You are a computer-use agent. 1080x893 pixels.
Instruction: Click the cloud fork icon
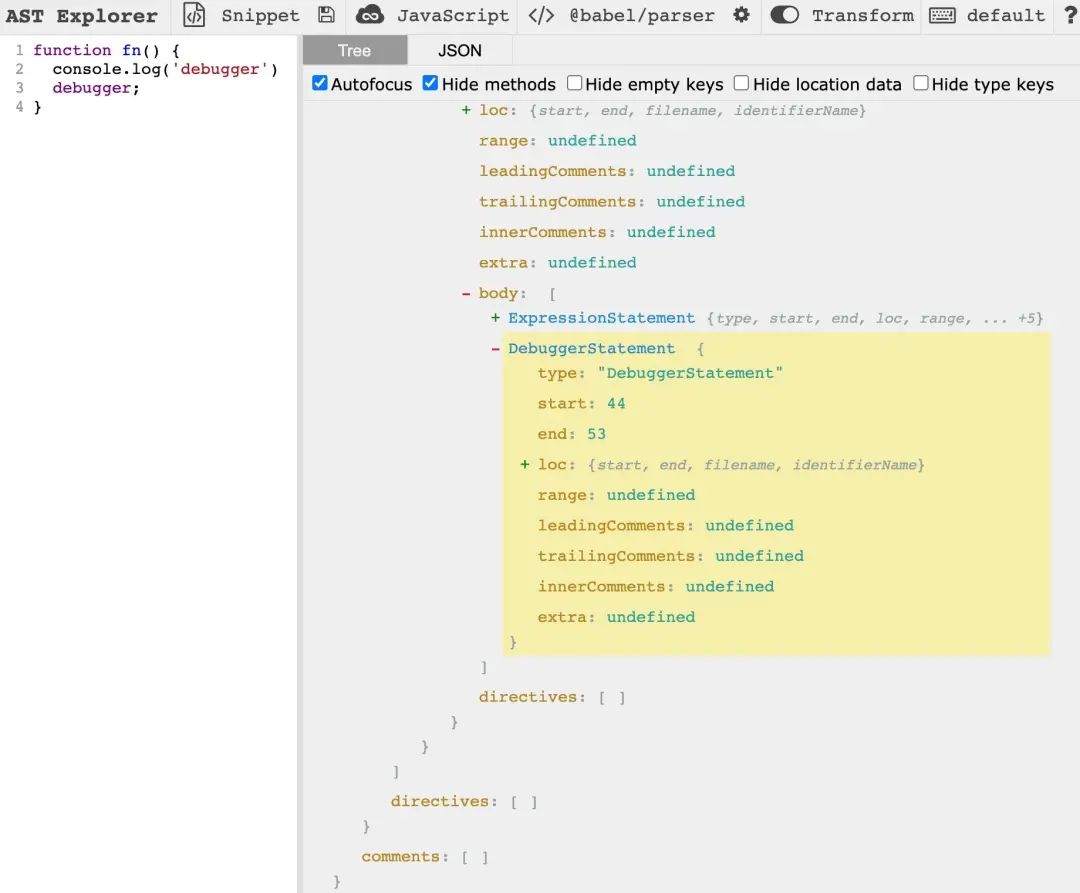point(370,14)
